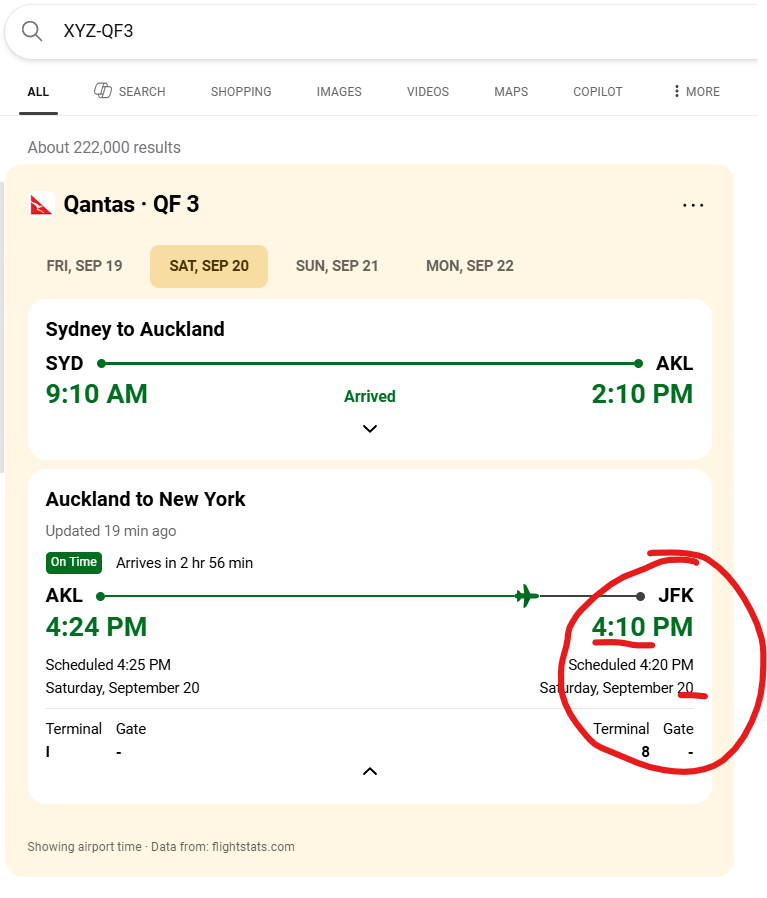Open the SHOPPING tab

[x=241, y=92]
